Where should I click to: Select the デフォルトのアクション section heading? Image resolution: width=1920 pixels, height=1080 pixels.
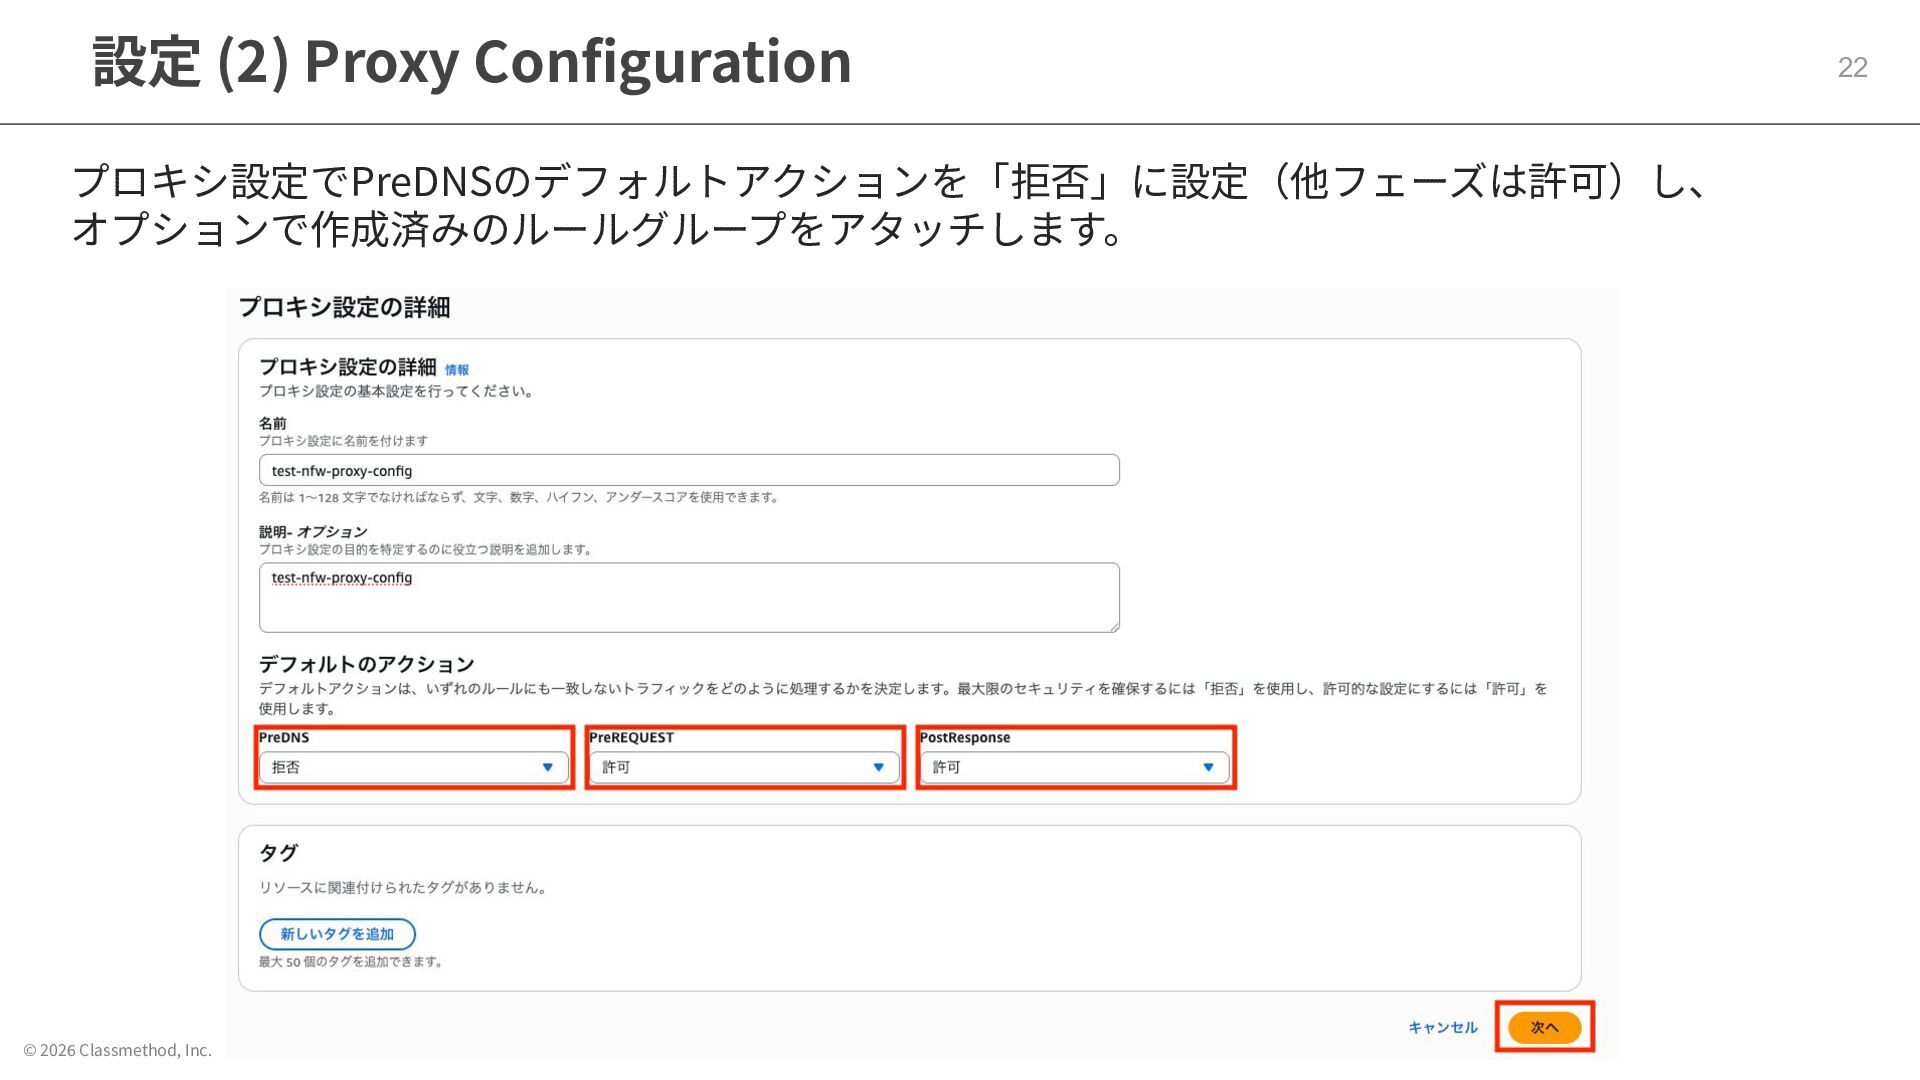pos(366,664)
